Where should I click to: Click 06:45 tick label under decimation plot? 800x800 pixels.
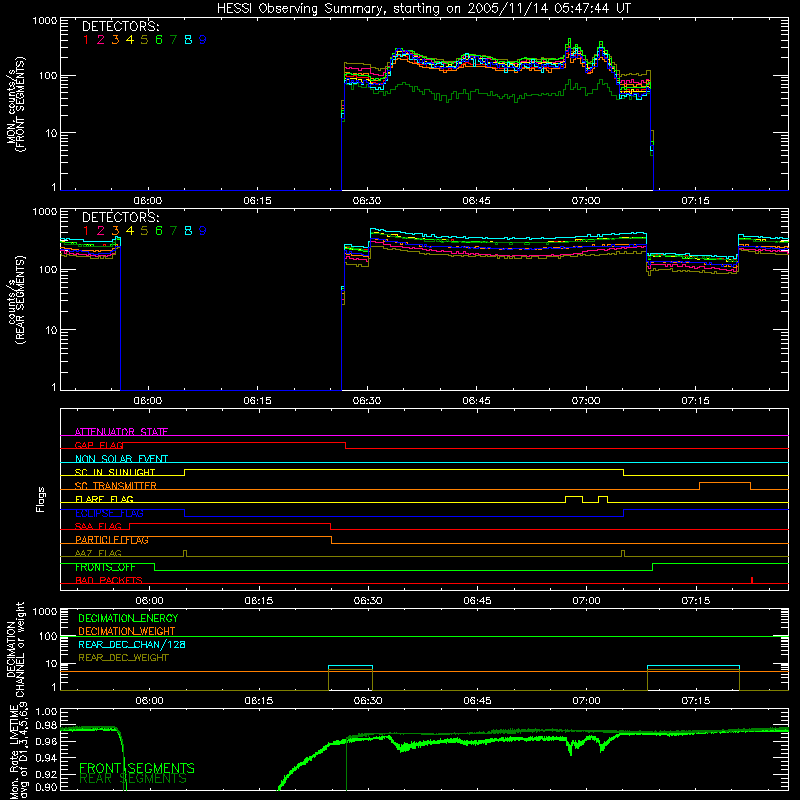click(478, 701)
